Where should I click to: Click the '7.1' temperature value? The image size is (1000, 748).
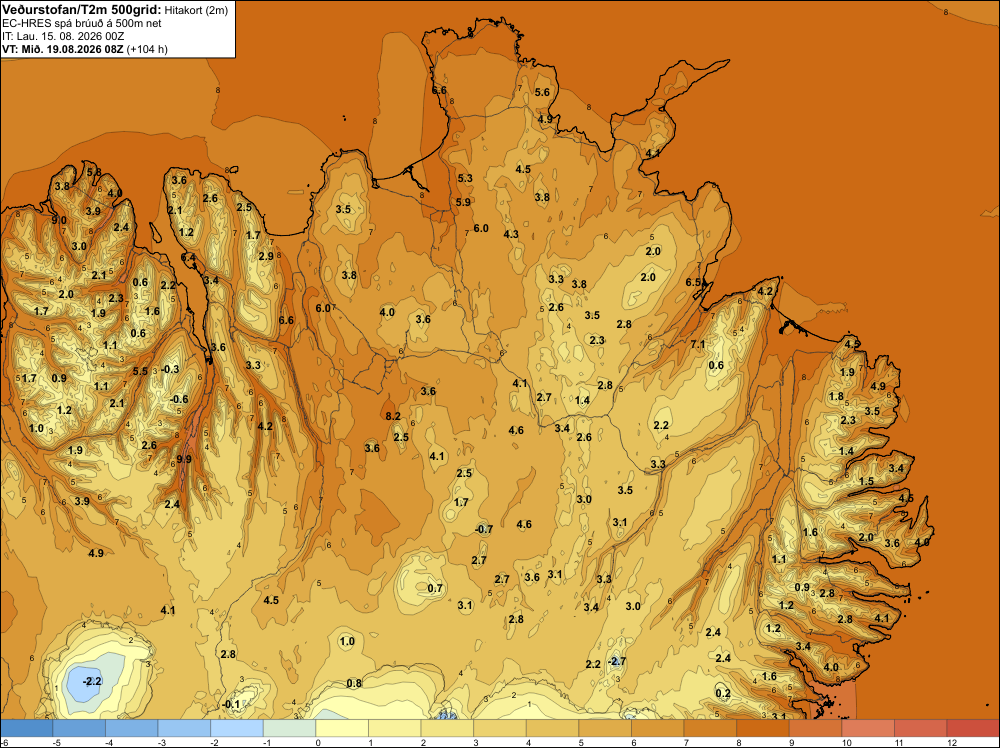click(698, 344)
